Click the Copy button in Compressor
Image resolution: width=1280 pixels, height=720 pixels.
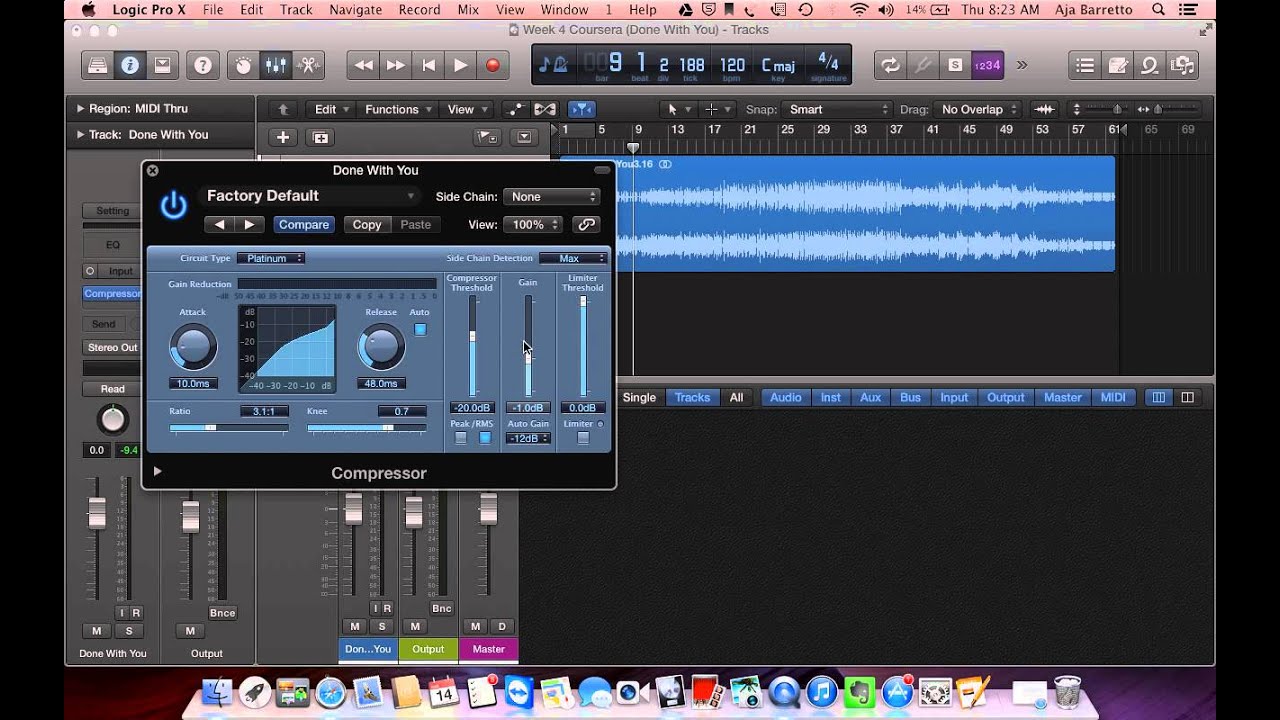(x=367, y=224)
